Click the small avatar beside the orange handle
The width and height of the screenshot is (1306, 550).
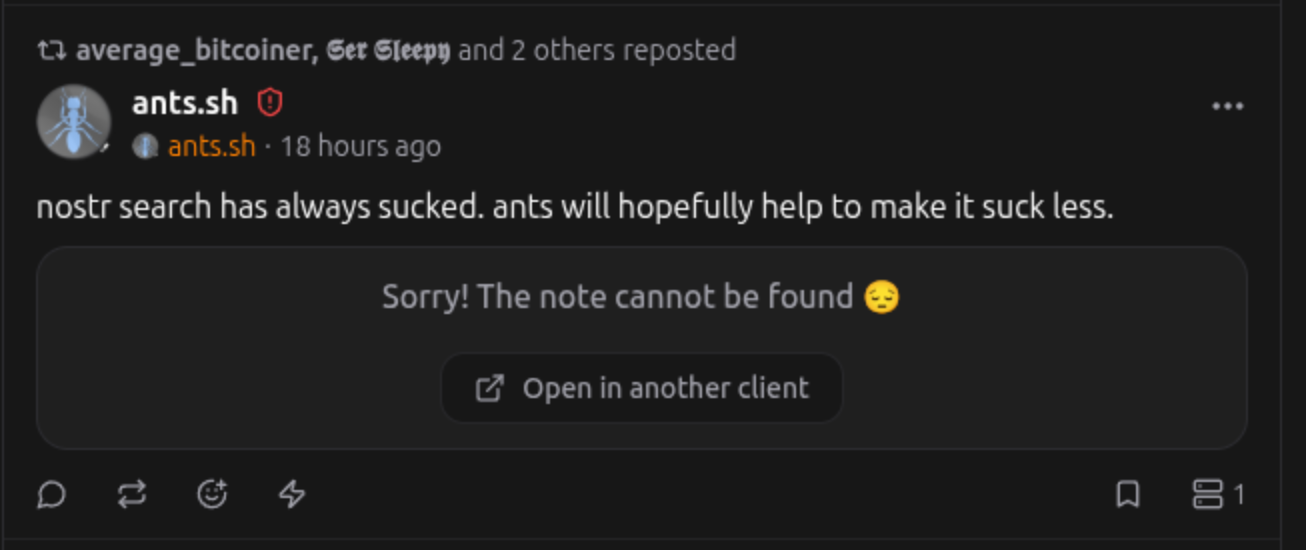pyautogui.click(x=145, y=146)
